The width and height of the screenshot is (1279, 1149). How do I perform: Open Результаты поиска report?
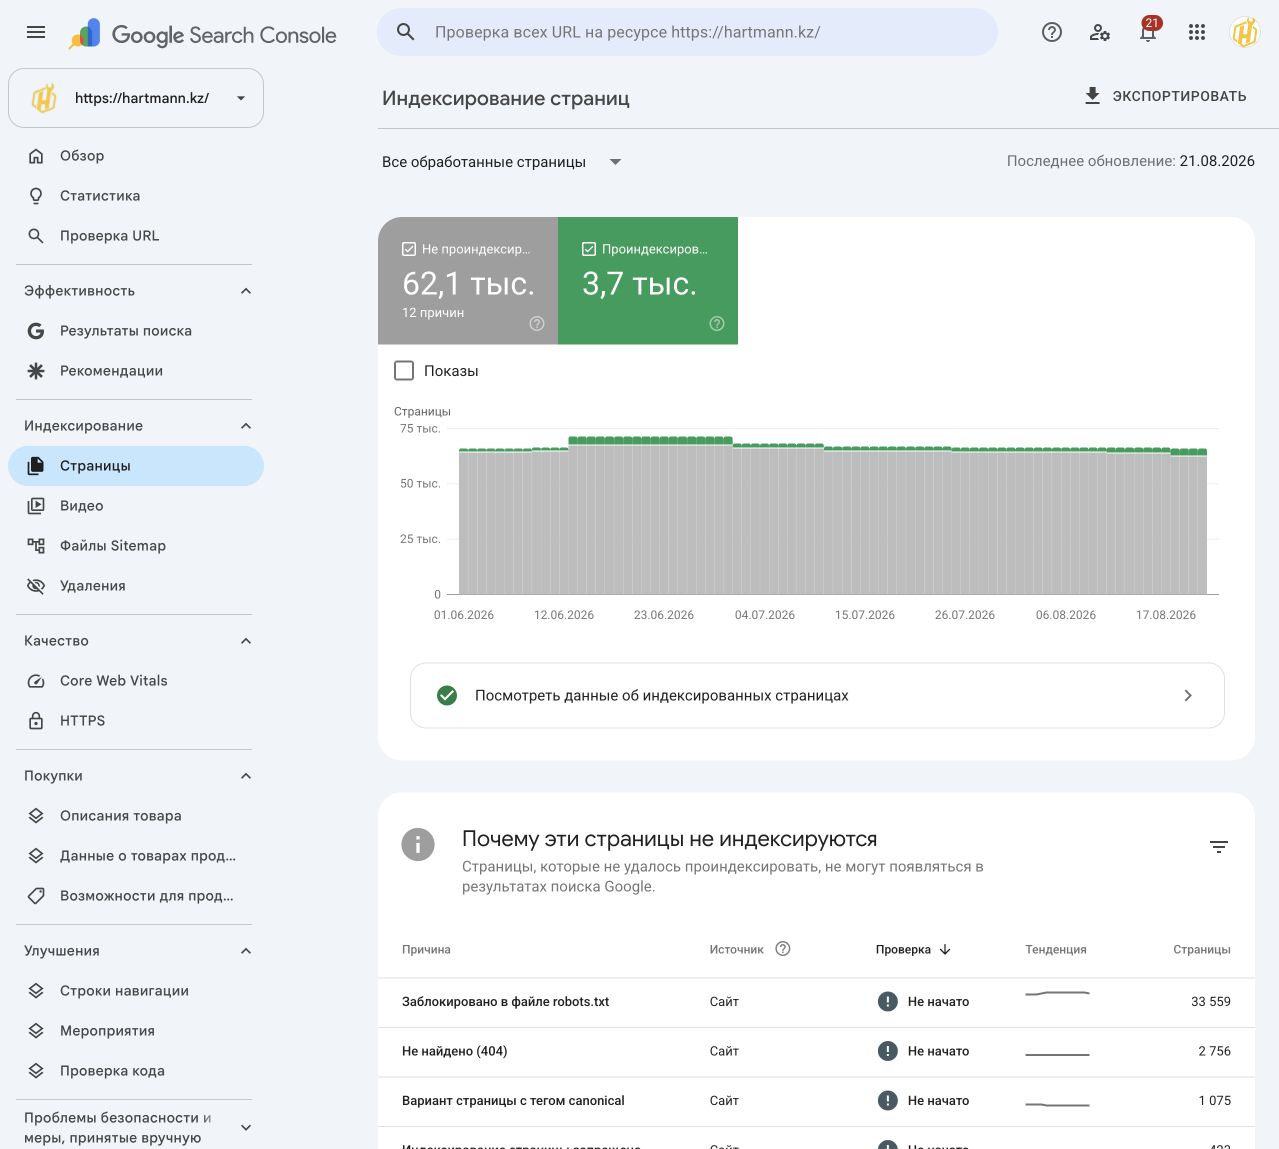click(136, 331)
